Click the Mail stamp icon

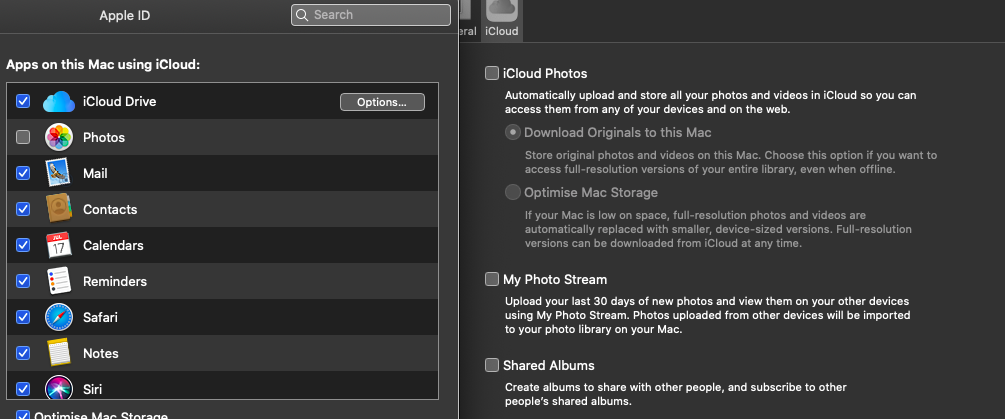click(59, 173)
